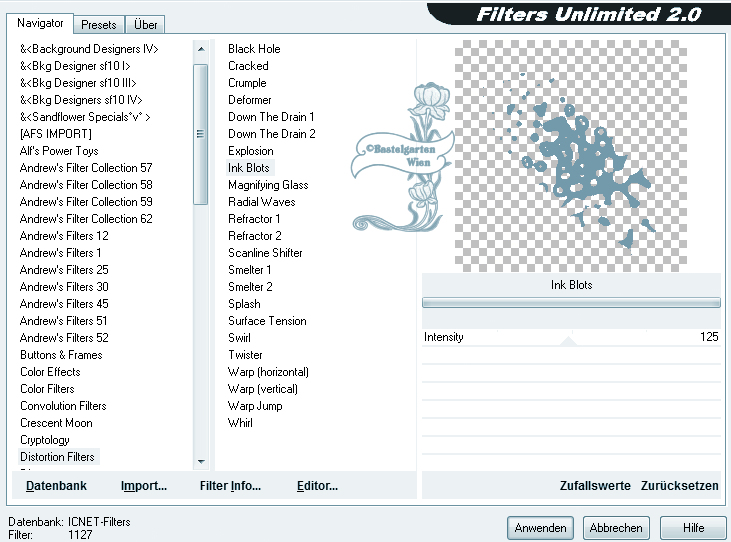The image size is (731, 542).
Task: Select Crescent Moon category
Action: pyautogui.click(x=56, y=423)
